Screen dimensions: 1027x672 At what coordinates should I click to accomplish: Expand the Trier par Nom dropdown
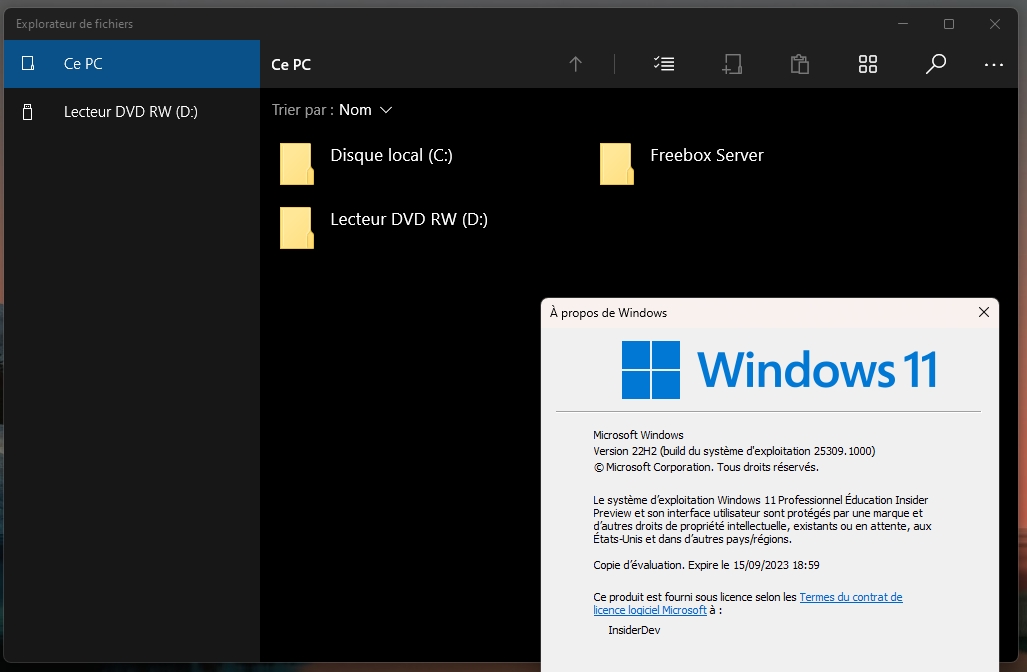(x=365, y=110)
